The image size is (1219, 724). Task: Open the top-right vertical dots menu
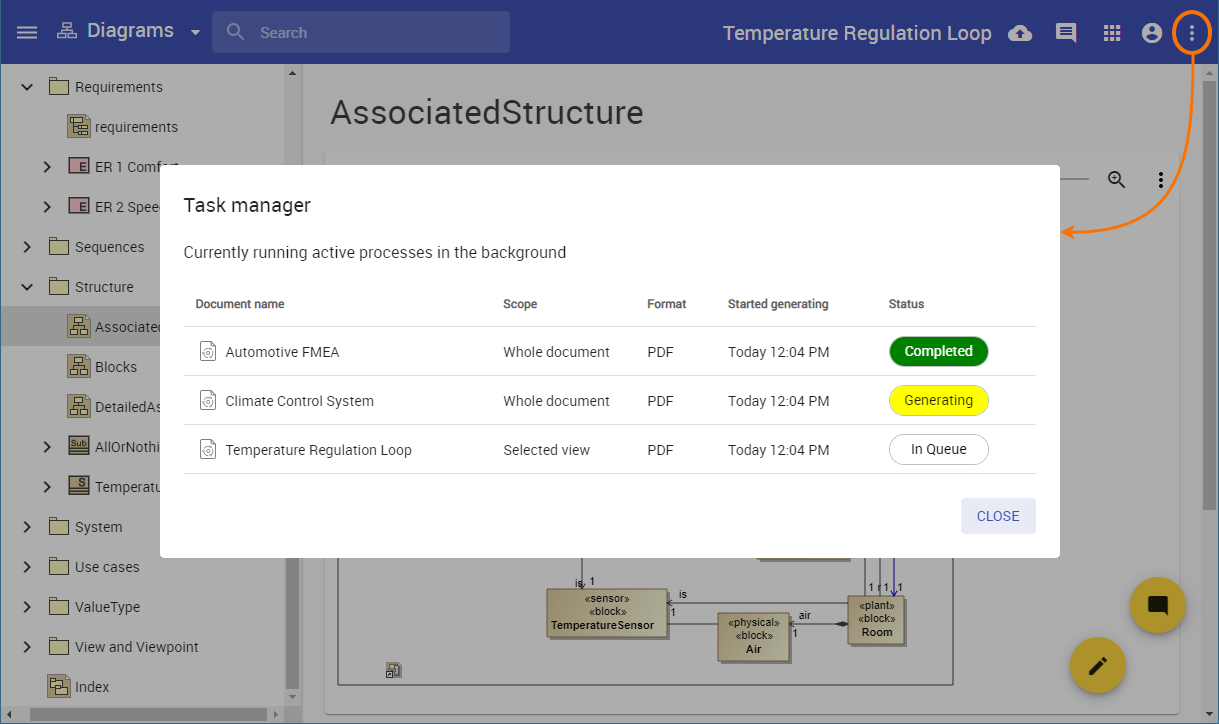[x=1191, y=33]
